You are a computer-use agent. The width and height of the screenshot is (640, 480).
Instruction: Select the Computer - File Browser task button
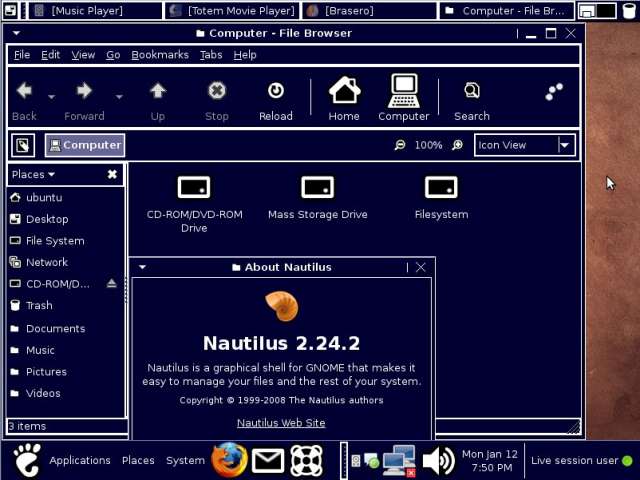tap(506, 11)
